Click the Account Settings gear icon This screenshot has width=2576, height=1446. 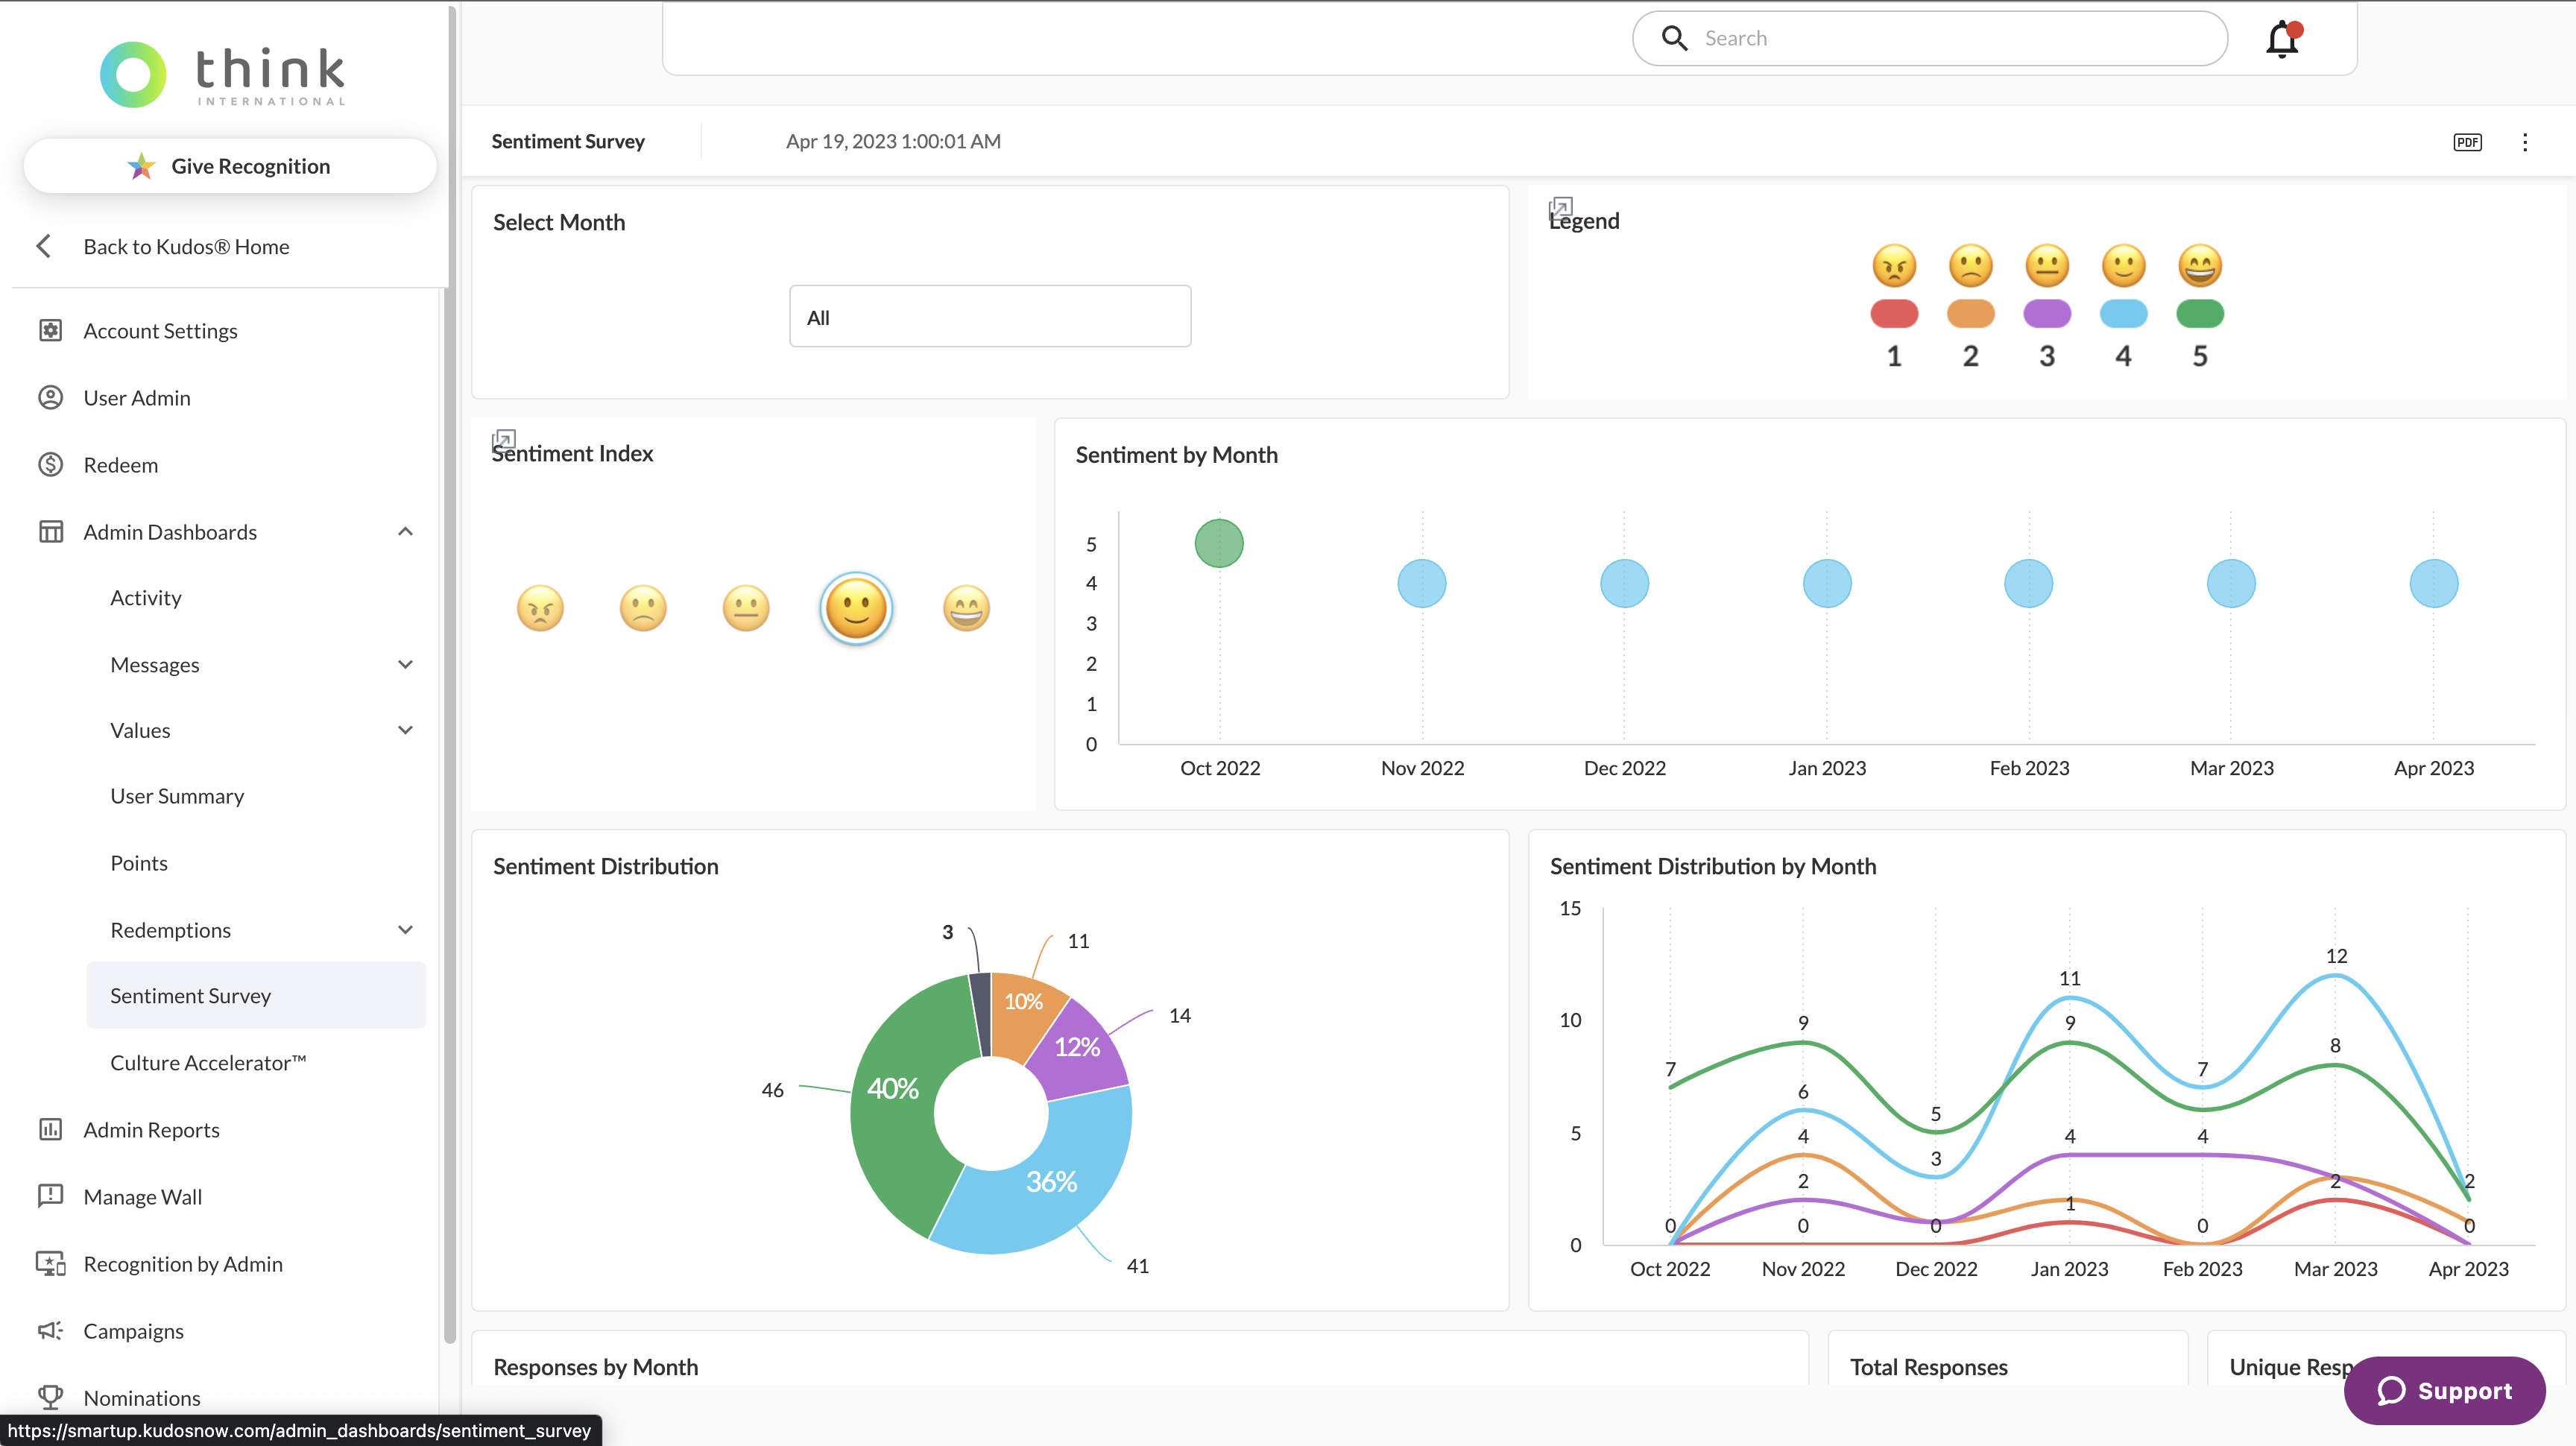(x=50, y=330)
